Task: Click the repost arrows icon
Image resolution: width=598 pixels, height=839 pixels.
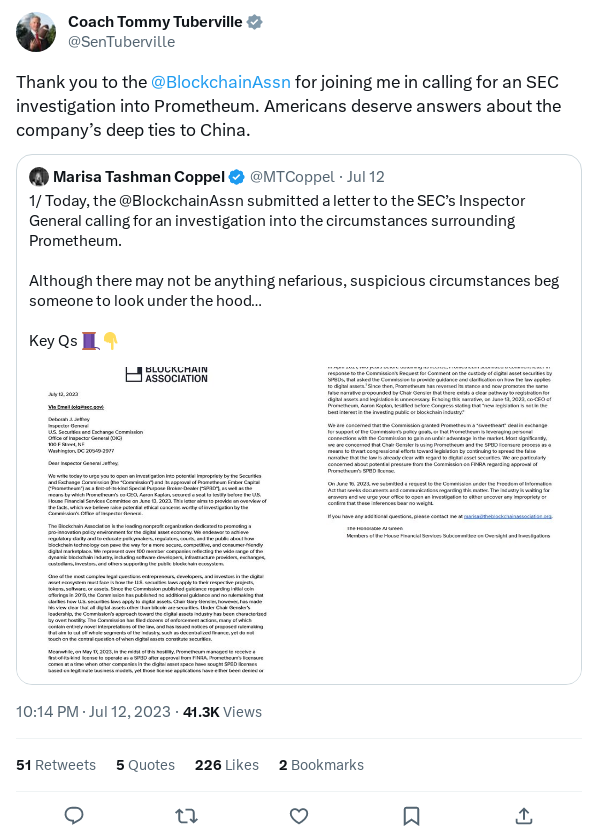Action: 187,816
